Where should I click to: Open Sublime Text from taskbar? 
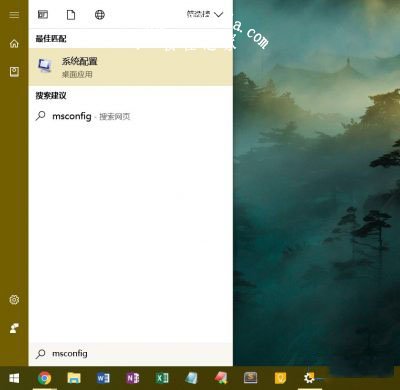tap(250, 378)
